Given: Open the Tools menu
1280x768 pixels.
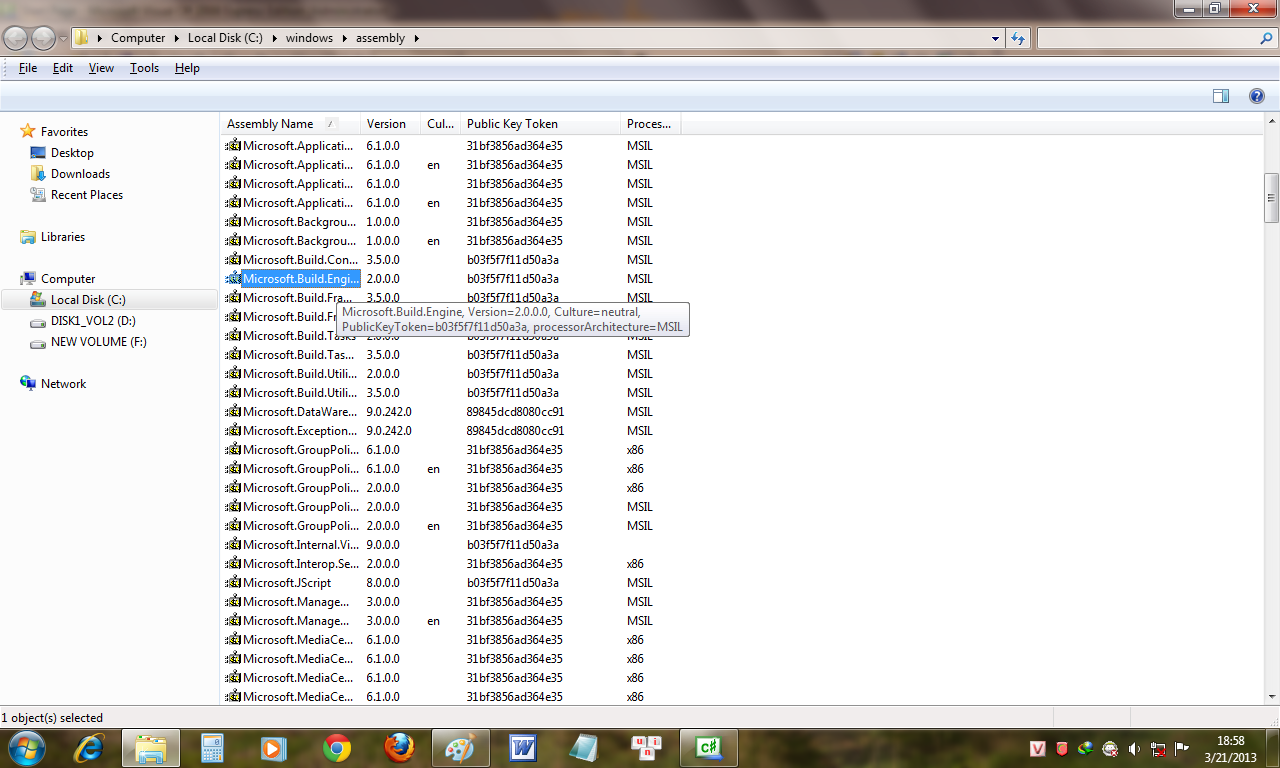Looking at the screenshot, I should coord(144,68).
